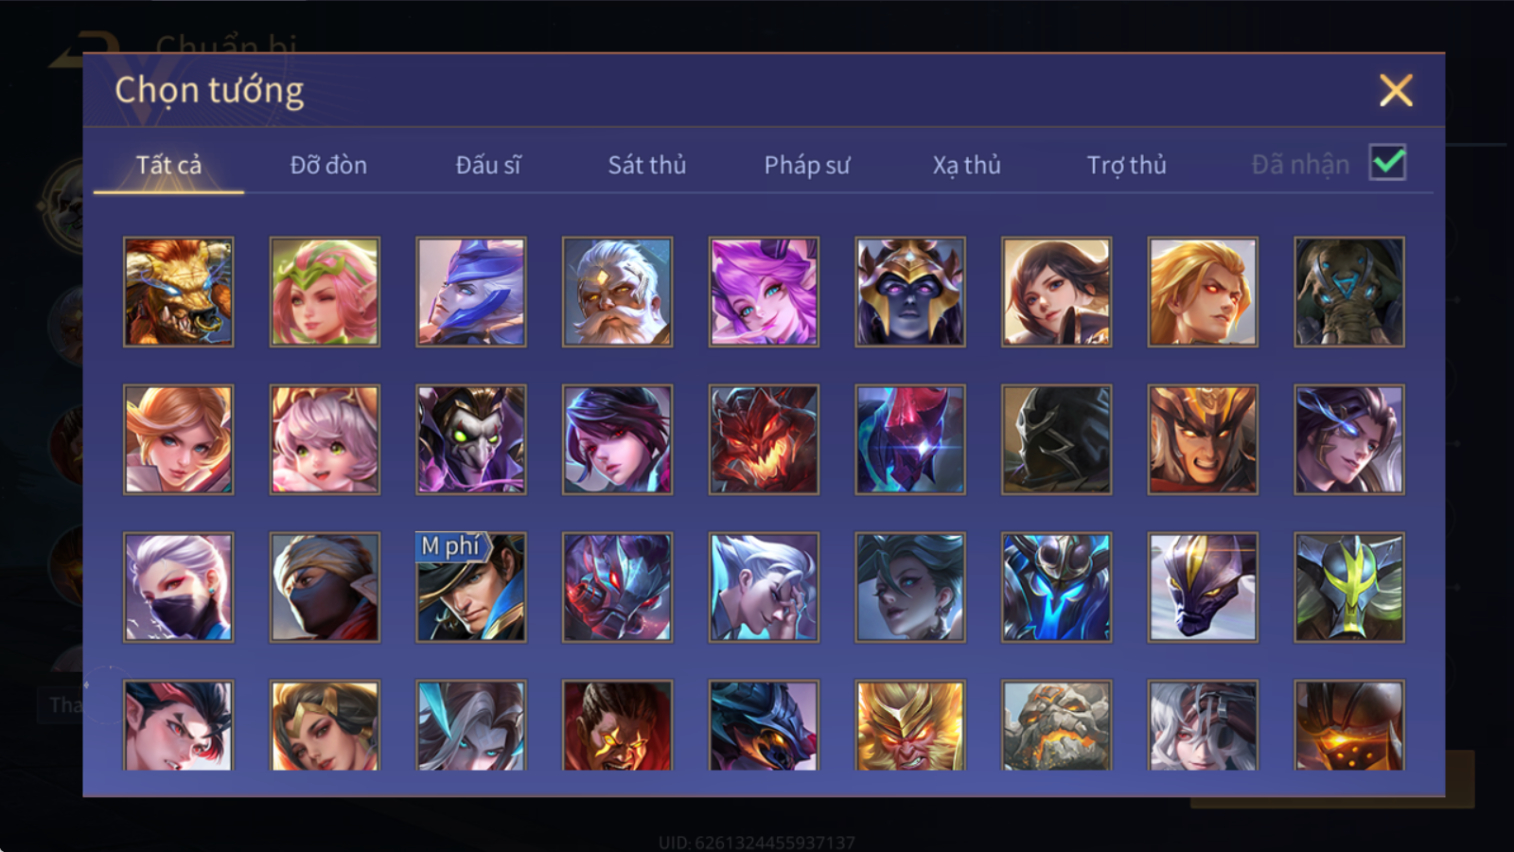
Task: Switch to the Đỡ đòn tab
Action: (x=328, y=165)
